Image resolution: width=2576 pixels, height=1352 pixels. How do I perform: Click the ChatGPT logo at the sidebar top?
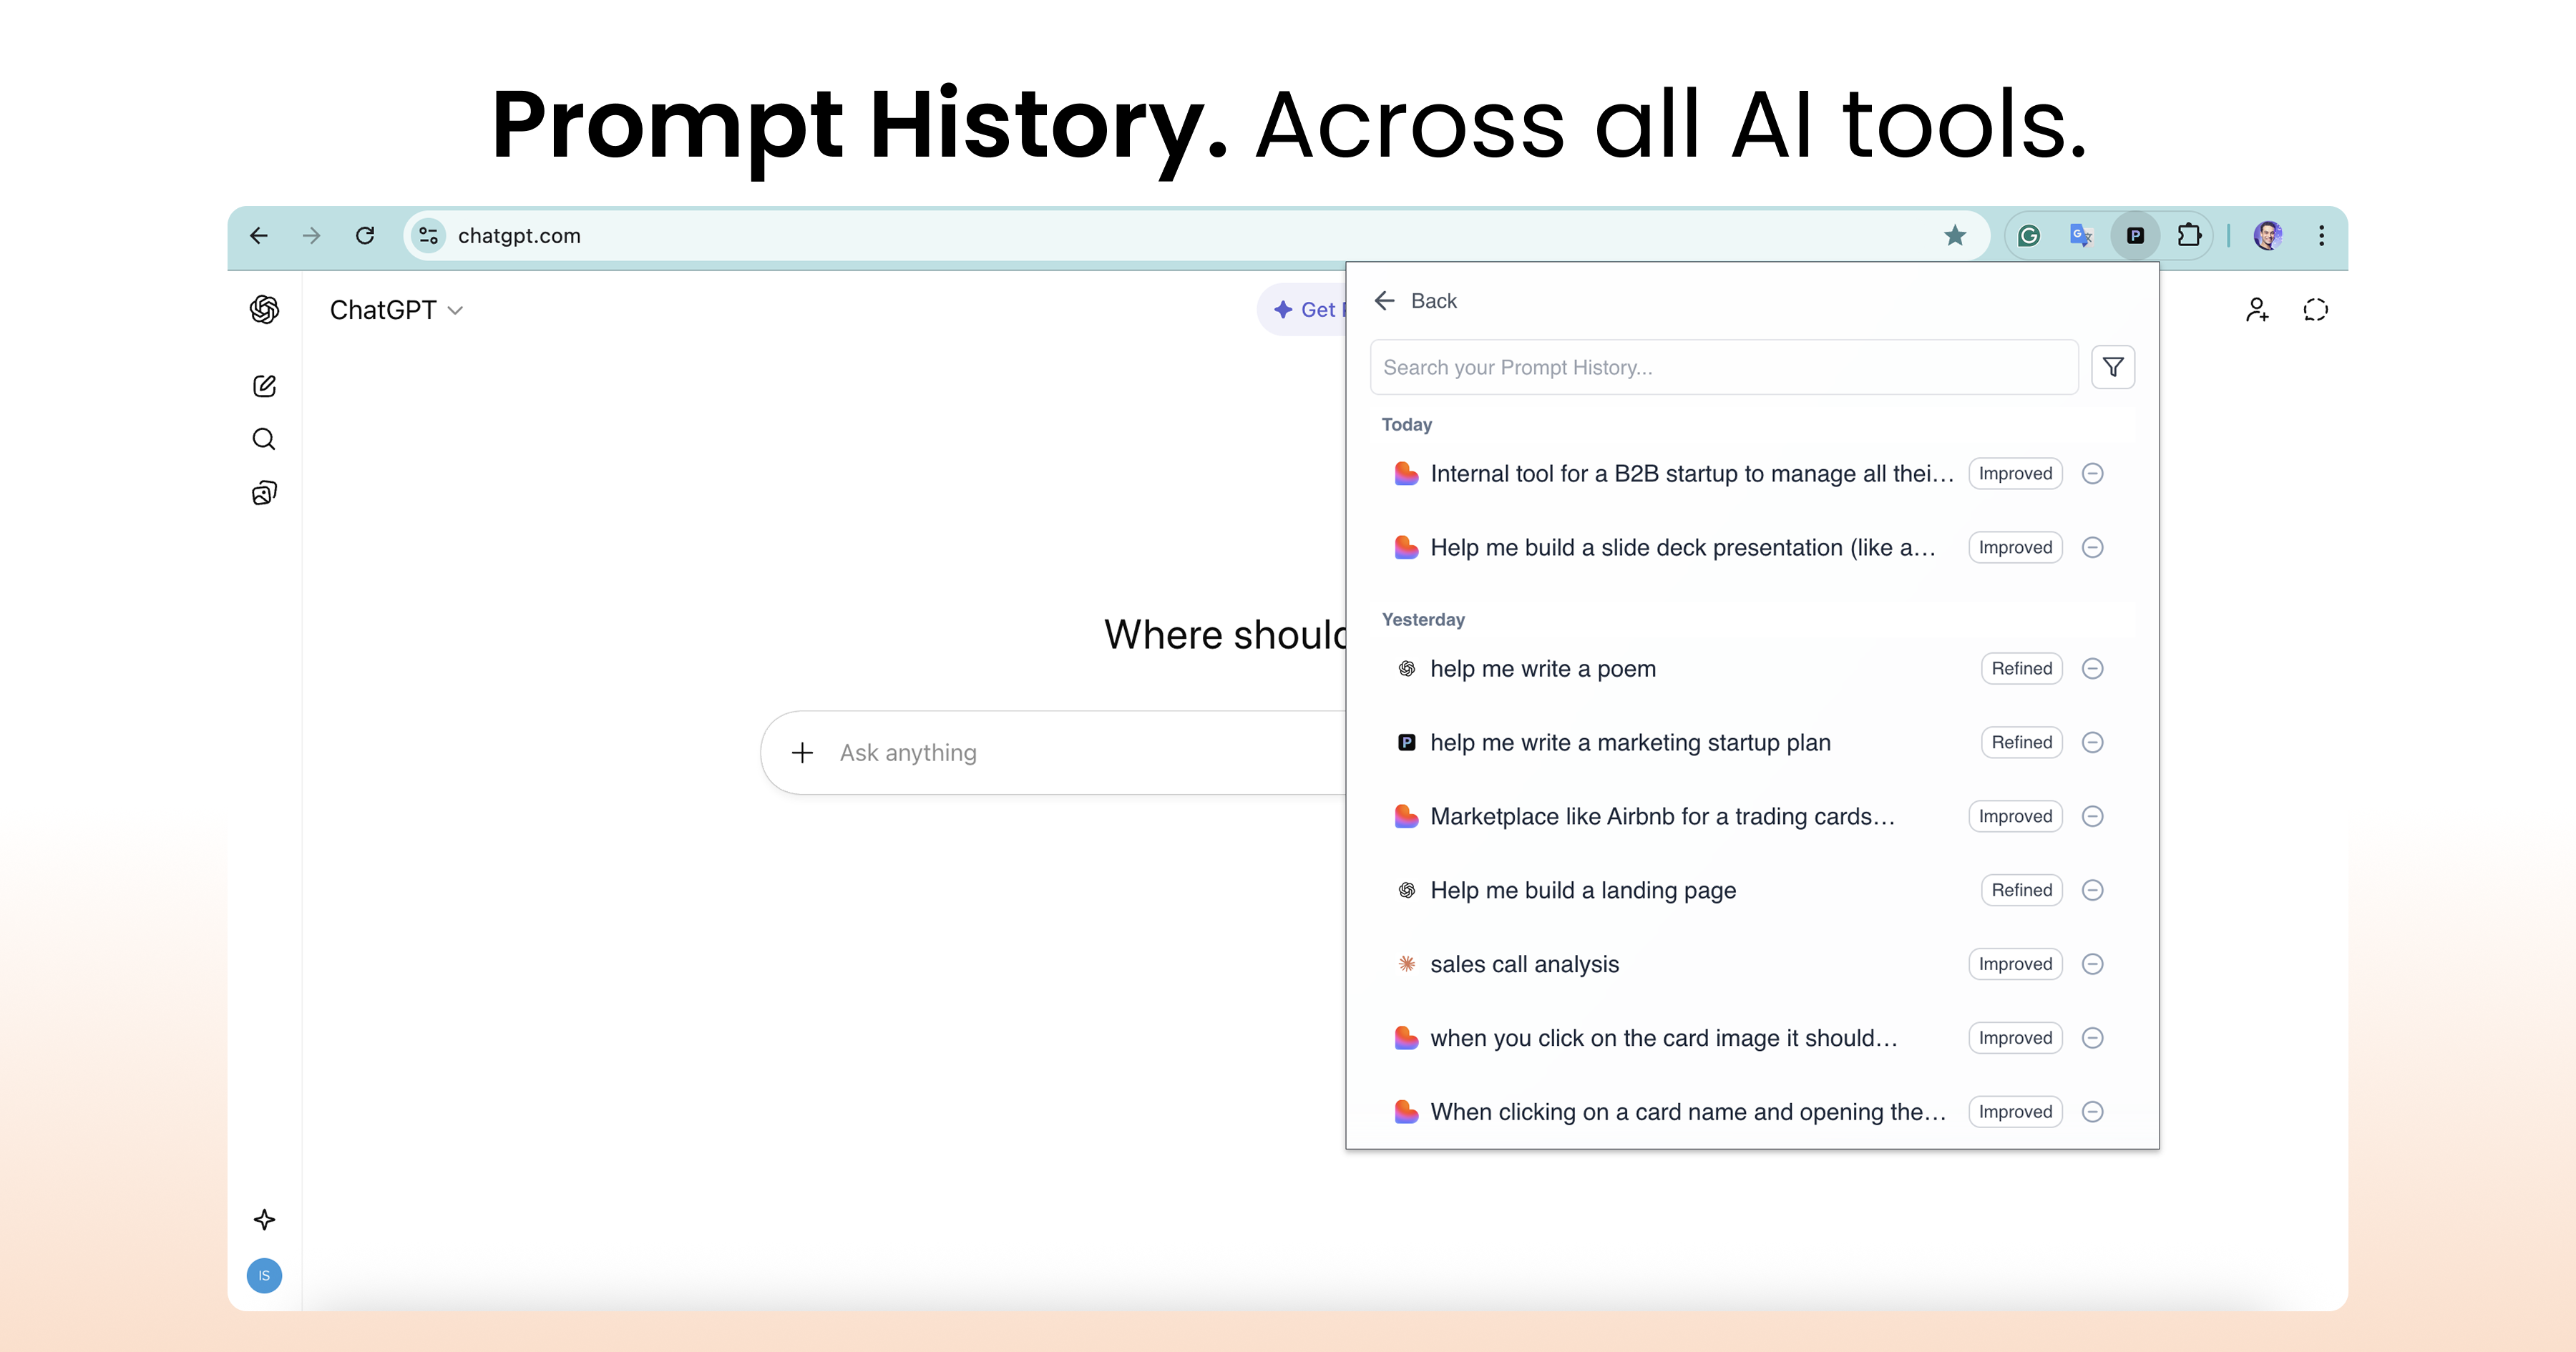coord(263,309)
